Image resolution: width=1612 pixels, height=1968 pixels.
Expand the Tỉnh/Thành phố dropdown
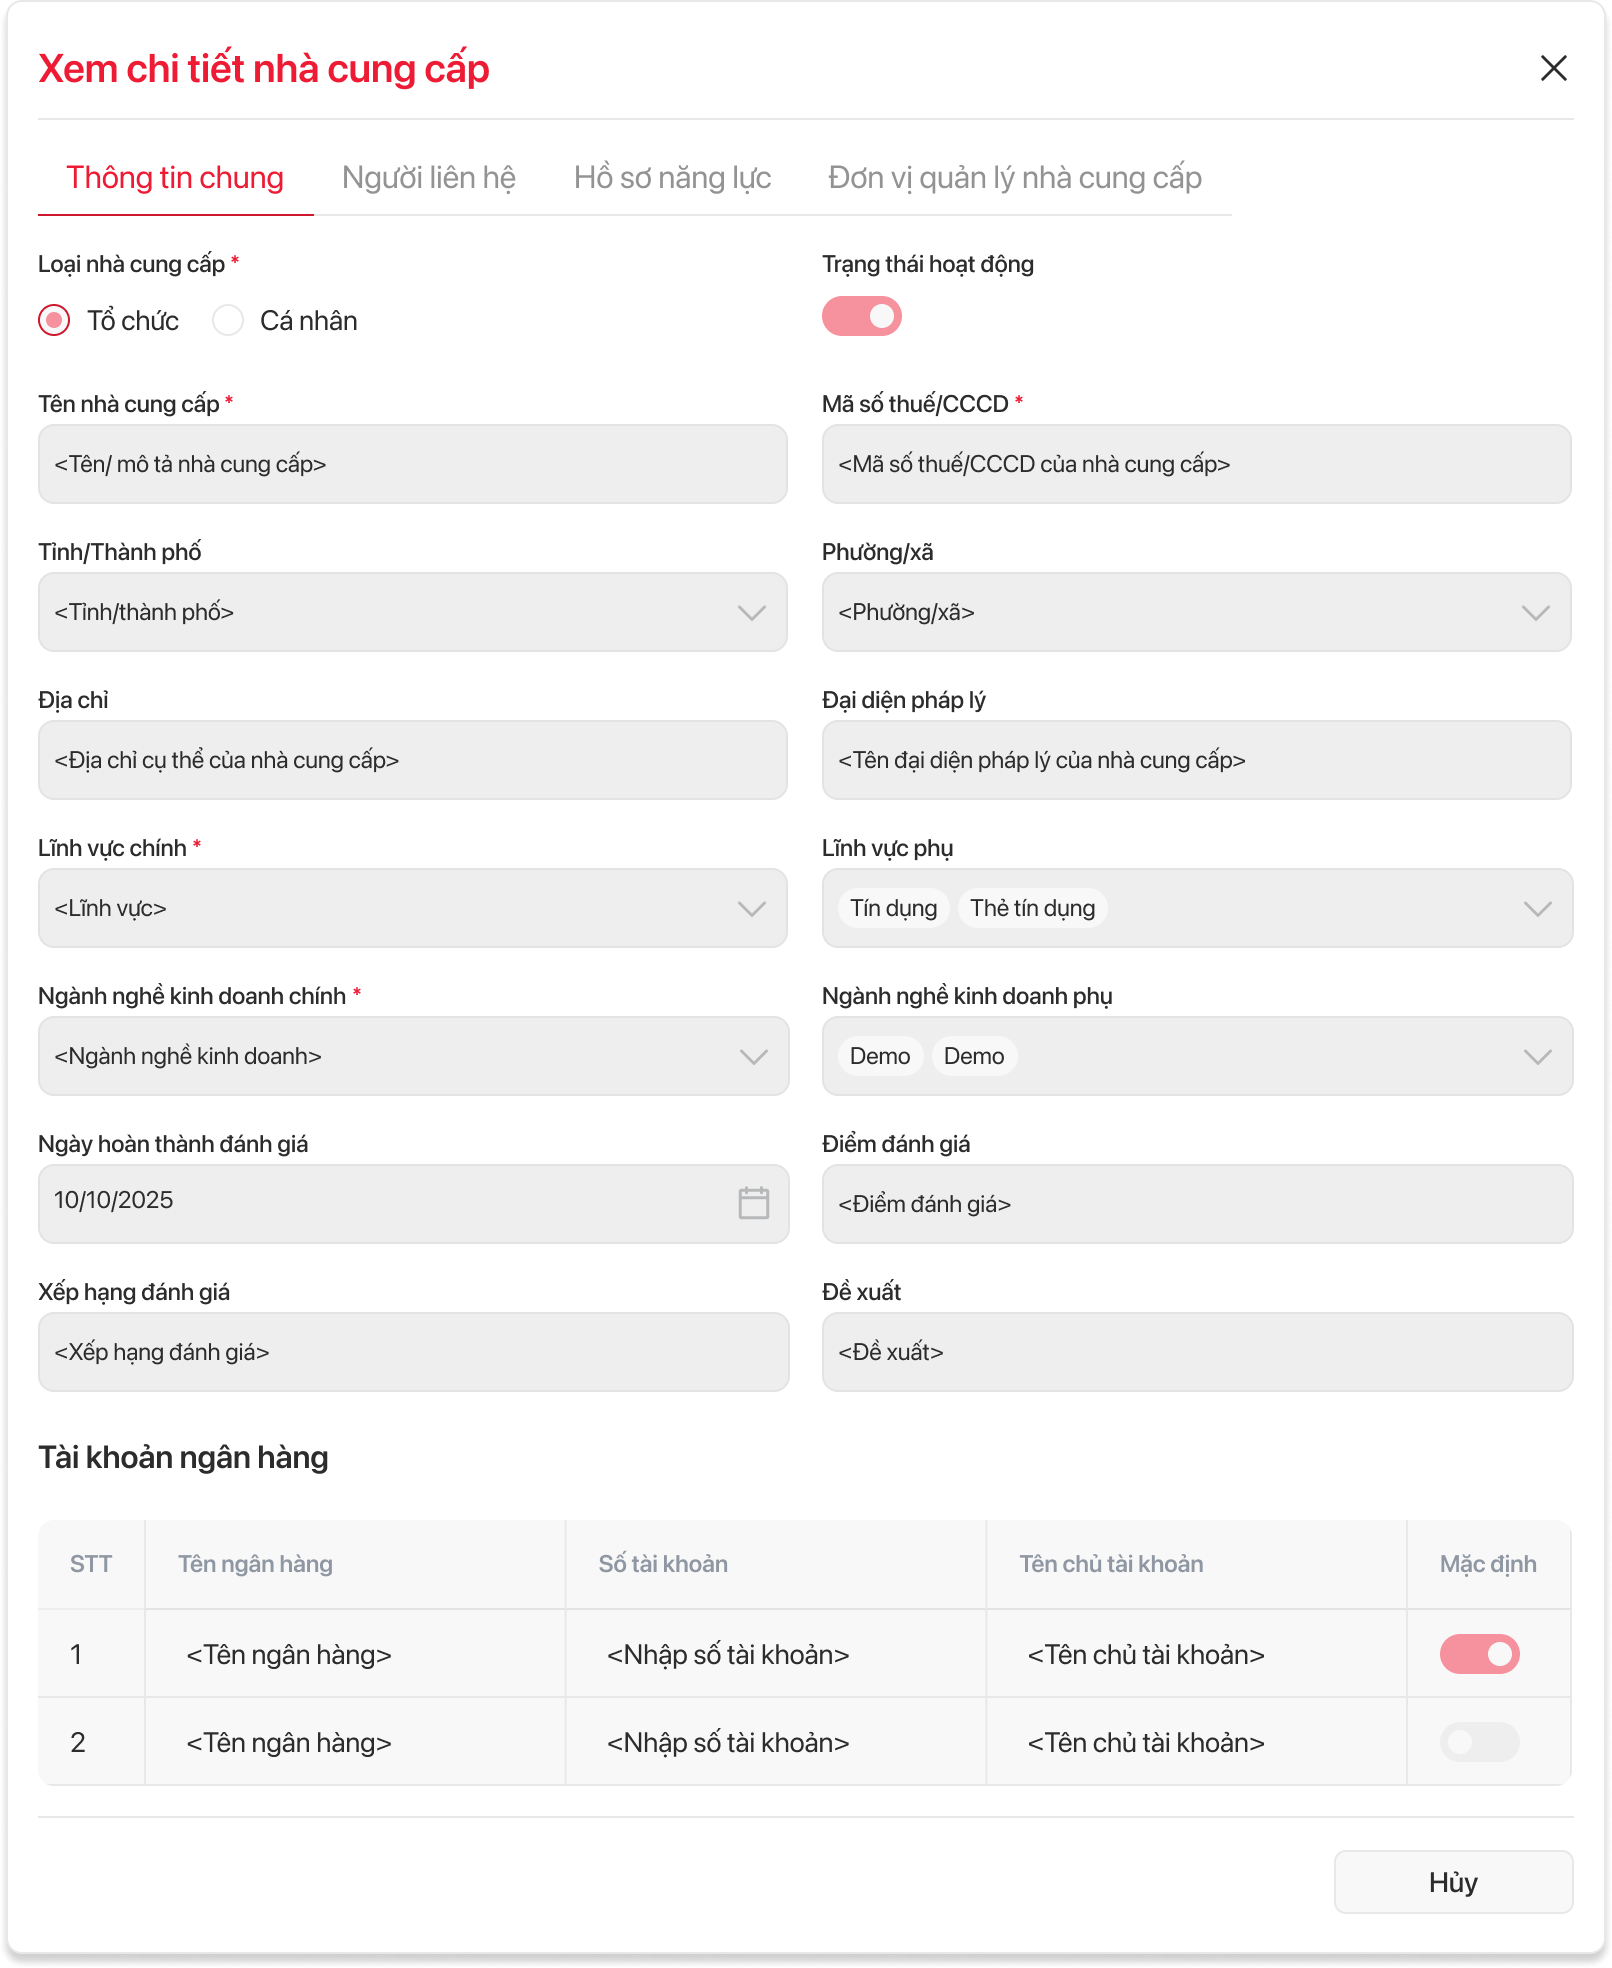tap(751, 612)
